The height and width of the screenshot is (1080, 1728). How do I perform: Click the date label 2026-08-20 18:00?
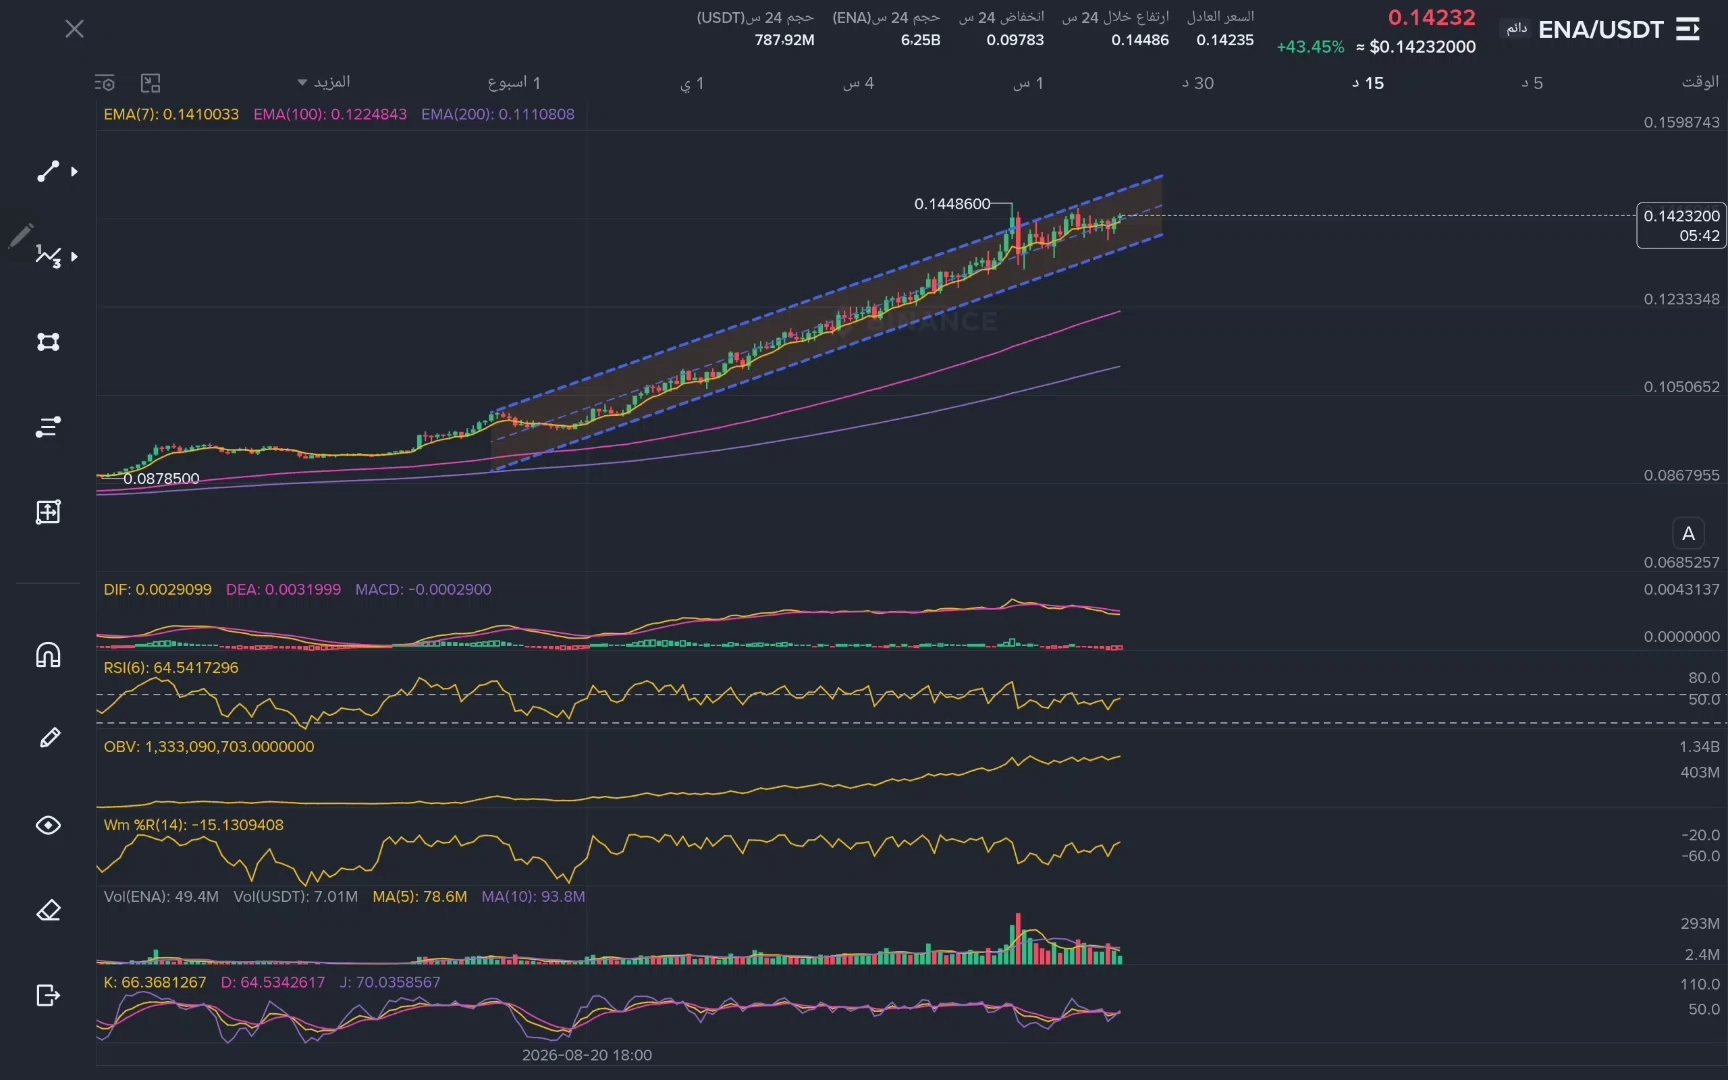tap(587, 1055)
